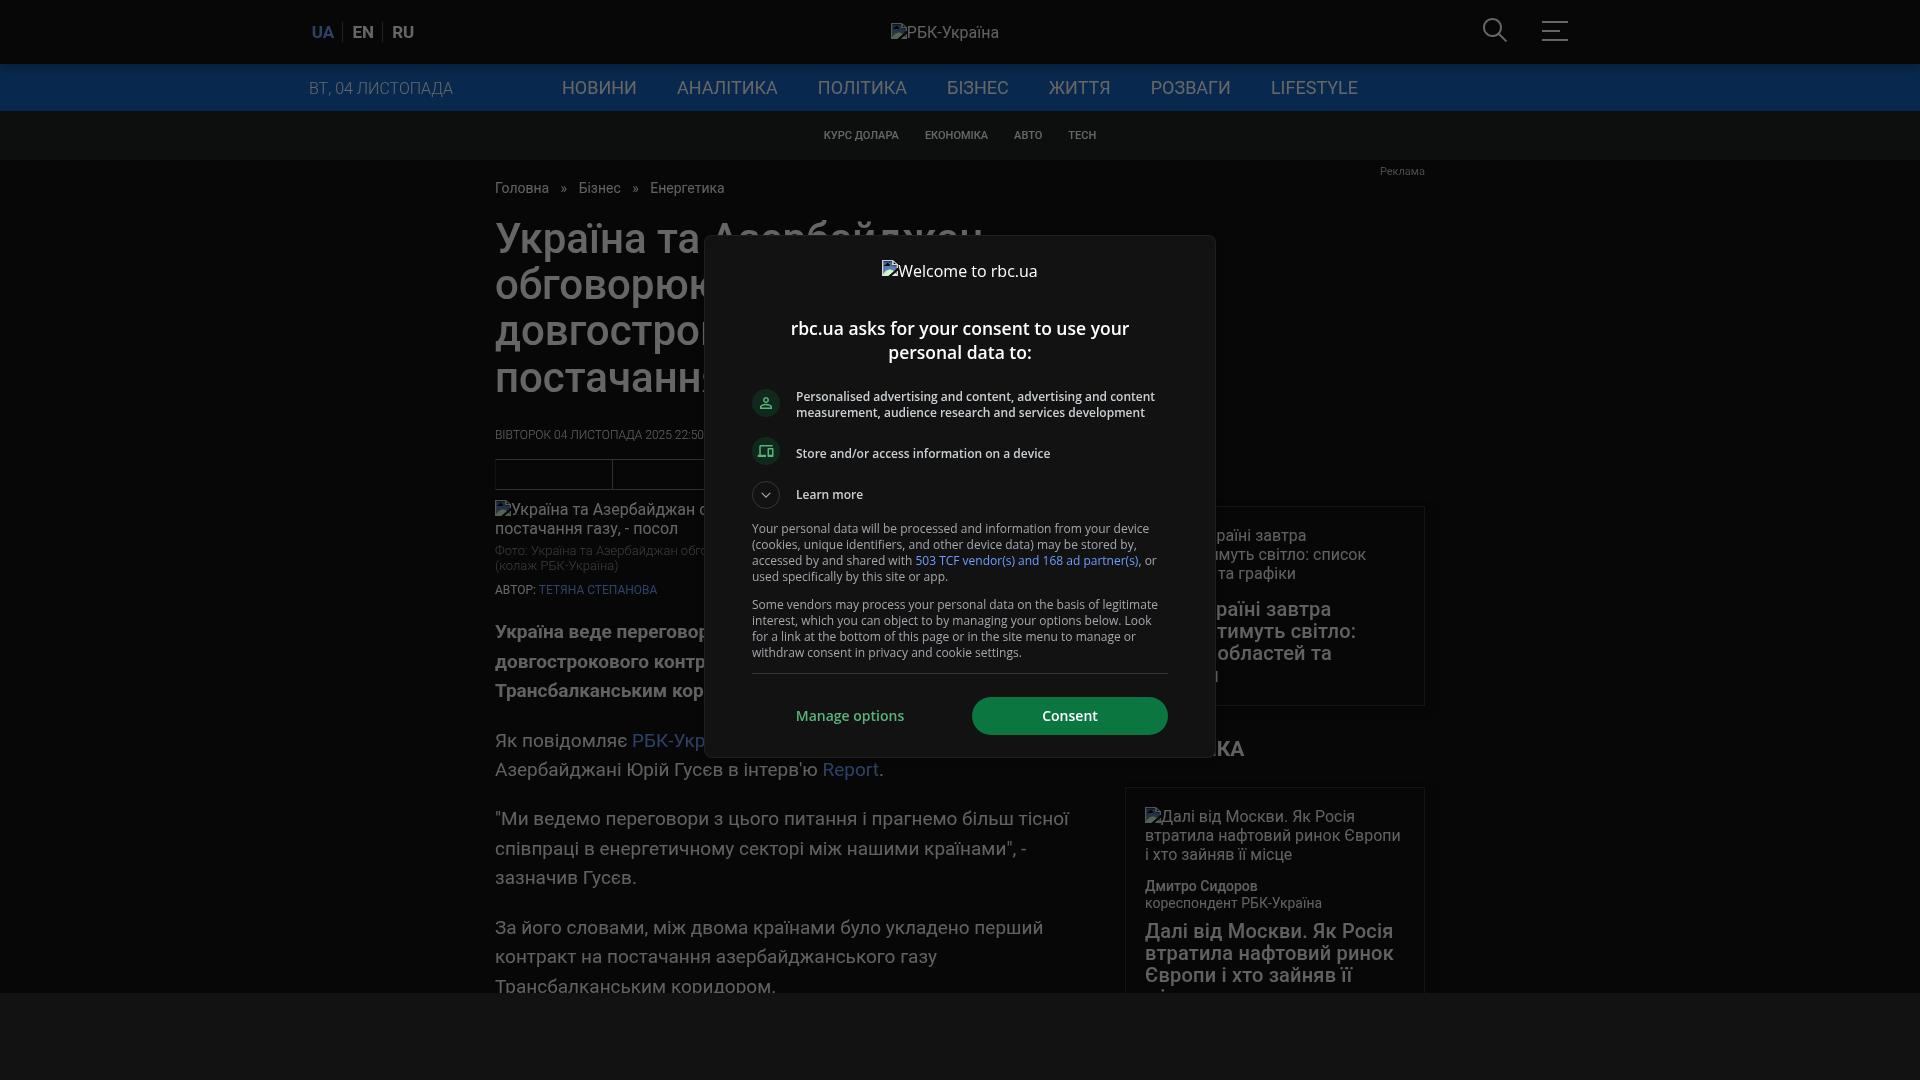This screenshot has height=1080, width=1920.
Task: Switch language to EN
Action: point(363,33)
